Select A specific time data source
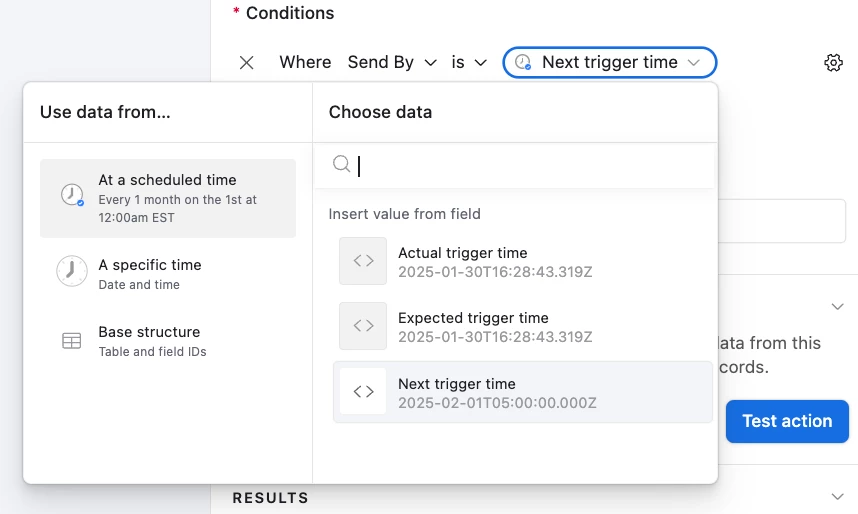Viewport: 858px width, 514px height. pyautogui.click(x=168, y=274)
